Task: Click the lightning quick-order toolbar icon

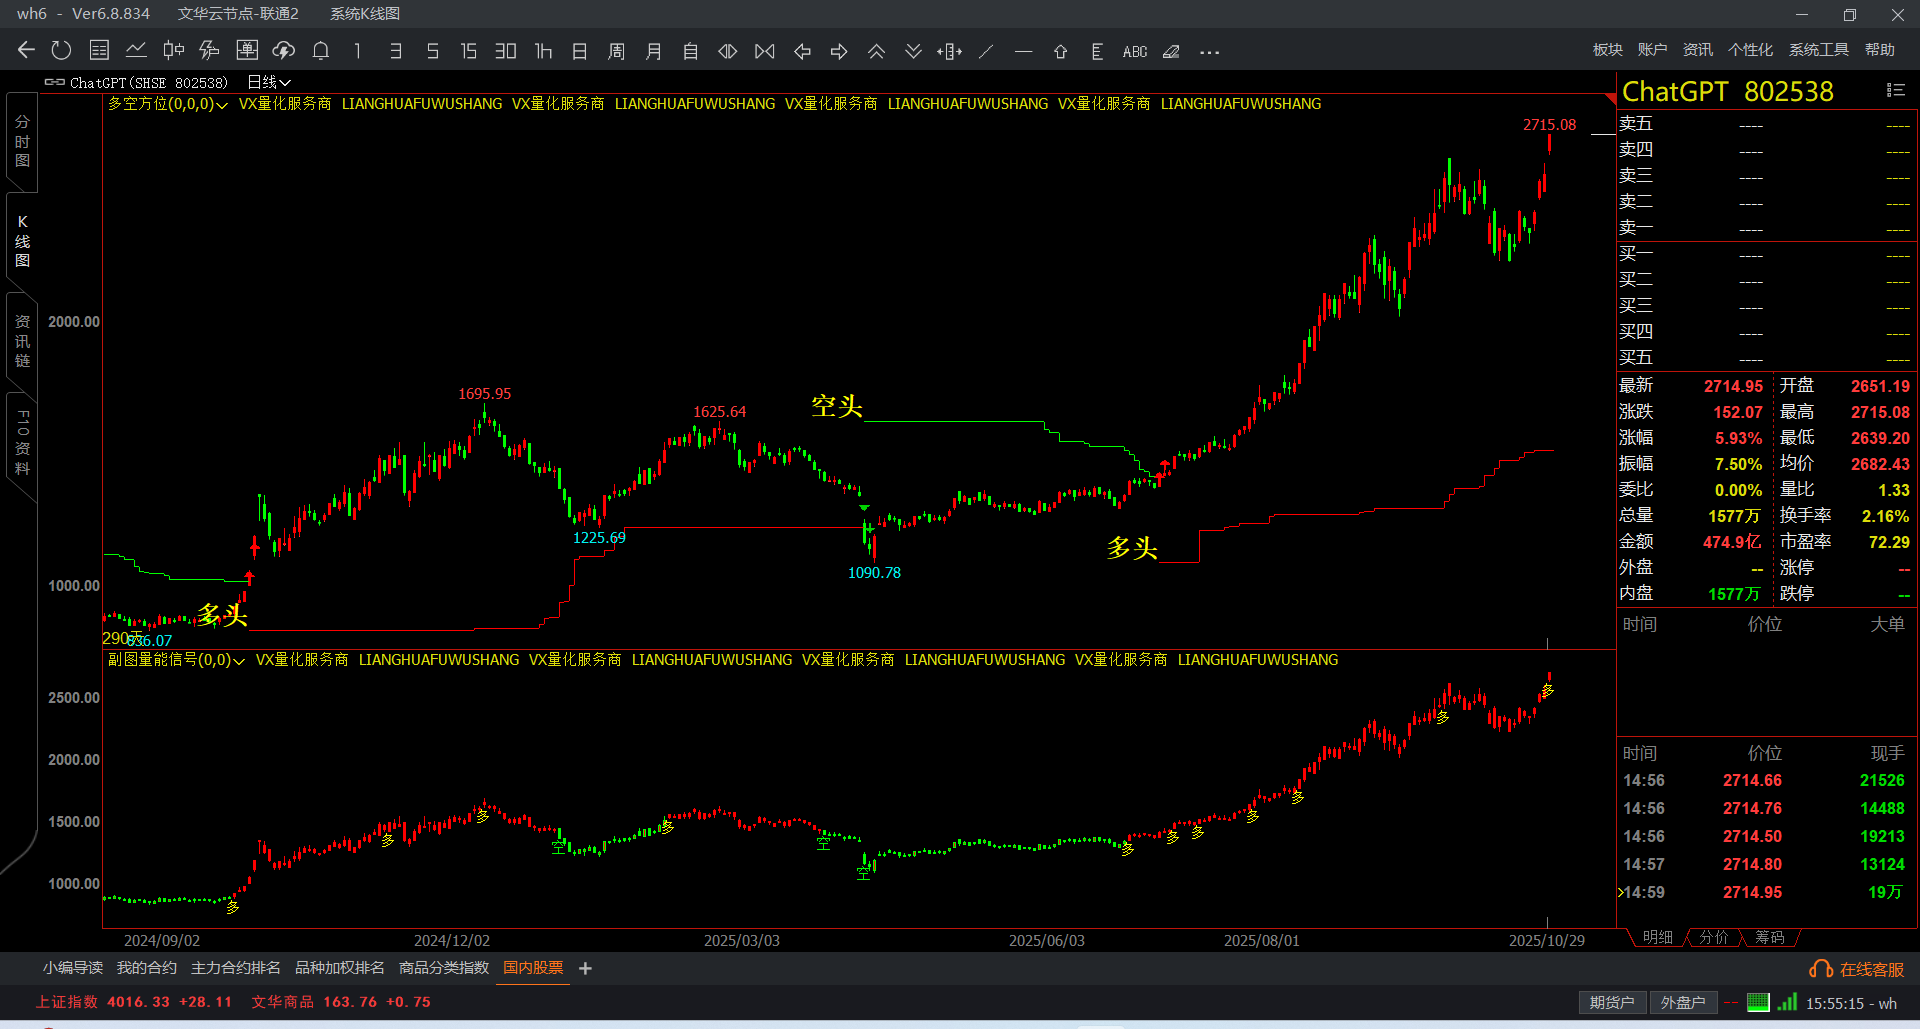Action: point(210,51)
